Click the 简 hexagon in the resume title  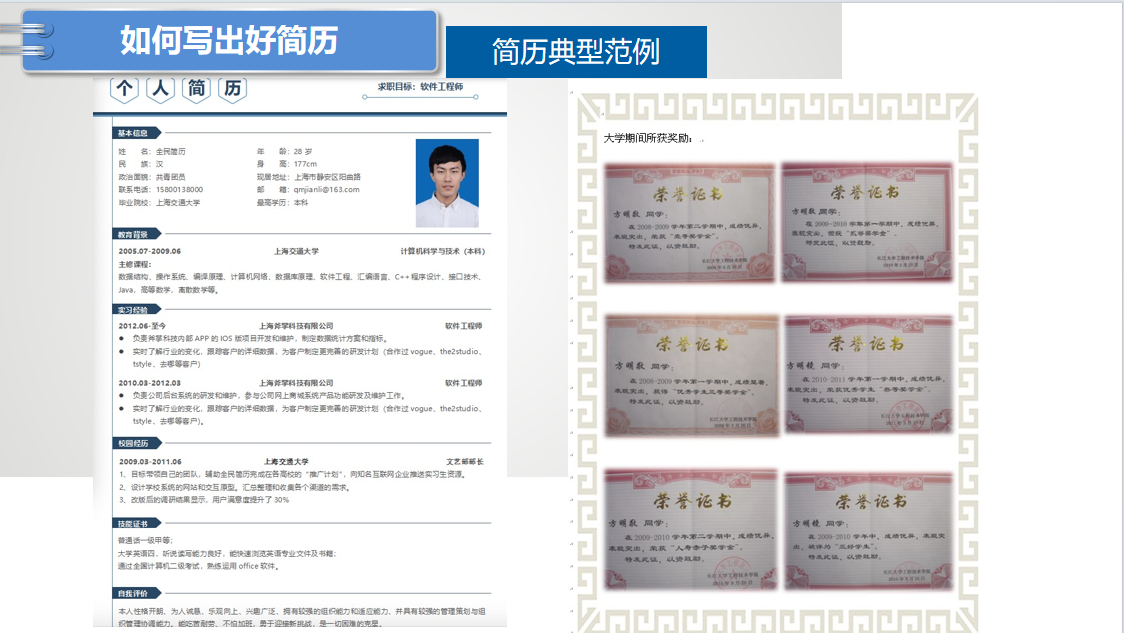click(x=197, y=89)
